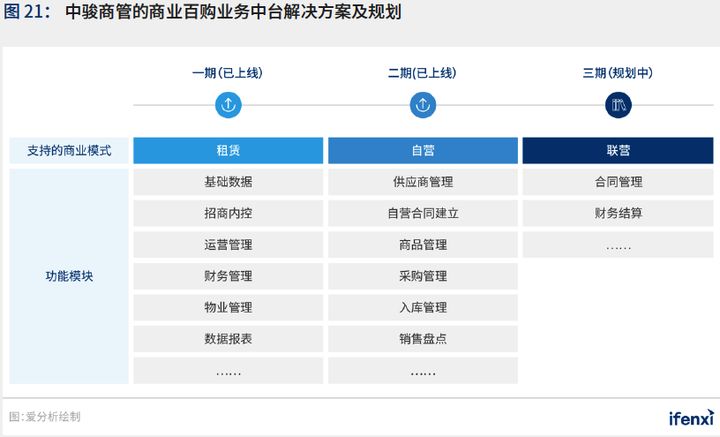Click the 功能模块 side label
The image size is (720, 437).
69,276
